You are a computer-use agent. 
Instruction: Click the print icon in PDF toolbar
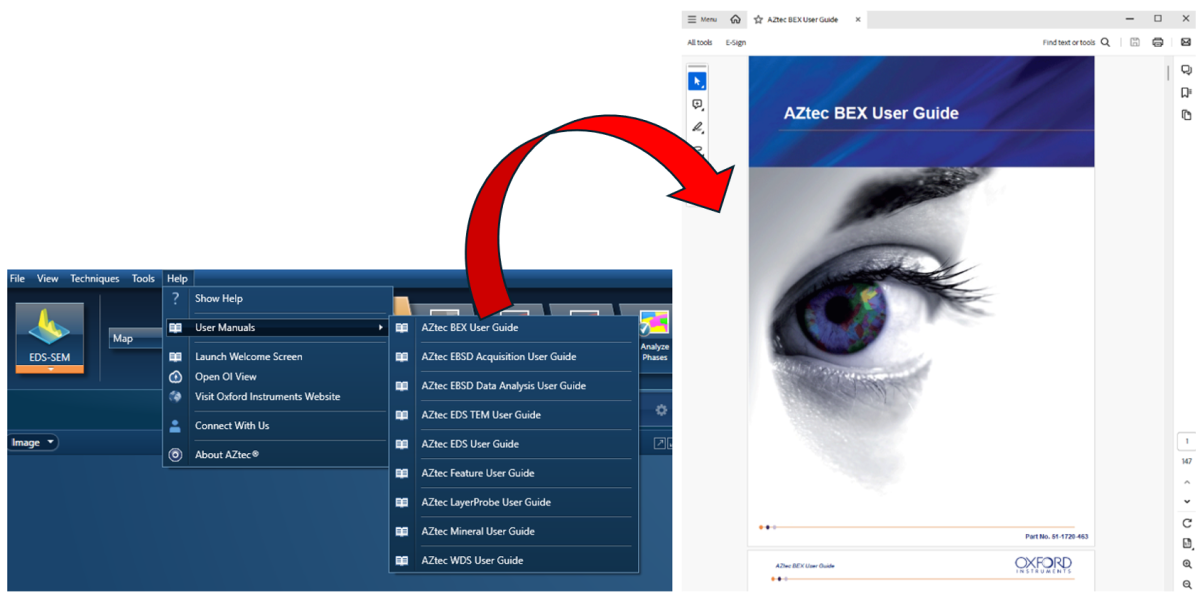coord(1158,43)
